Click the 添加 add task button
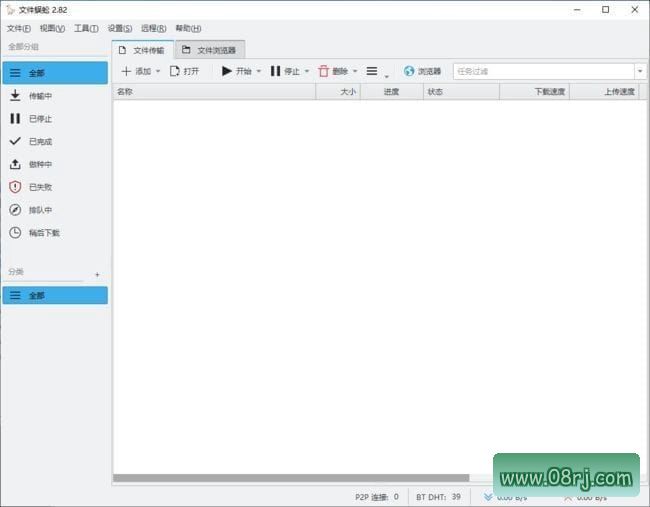This screenshot has width=650, height=507. point(136,71)
